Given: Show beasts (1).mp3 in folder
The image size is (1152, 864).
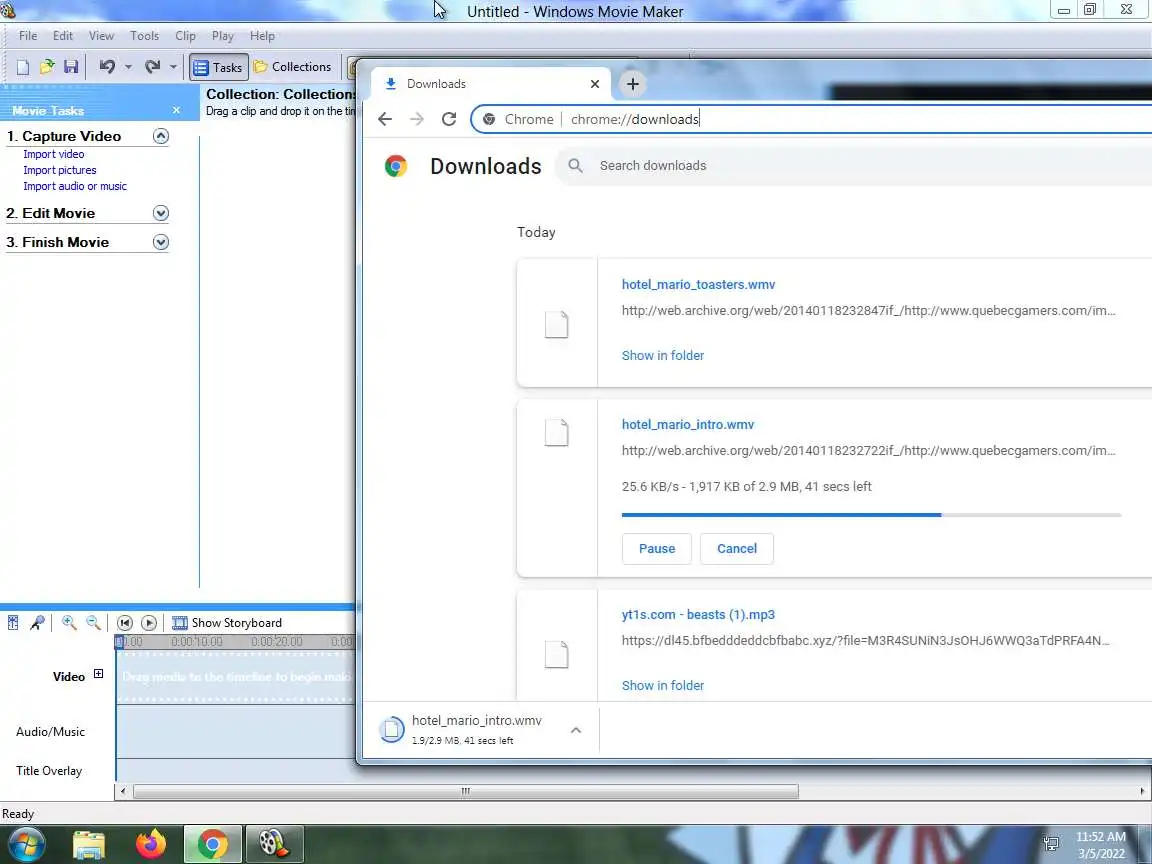Looking at the screenshot, I should click(663, 685).
